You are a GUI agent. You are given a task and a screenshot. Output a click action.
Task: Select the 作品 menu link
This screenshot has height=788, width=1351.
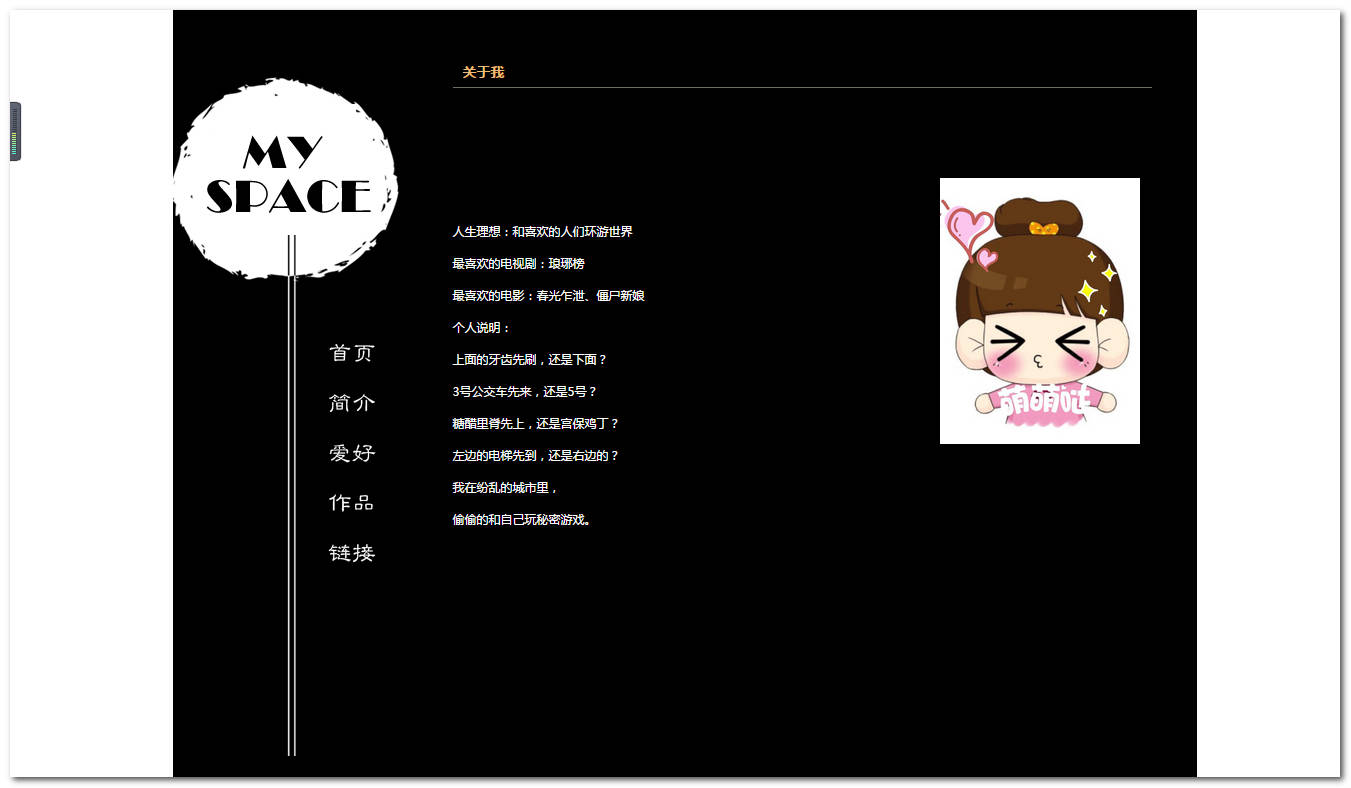352,503
